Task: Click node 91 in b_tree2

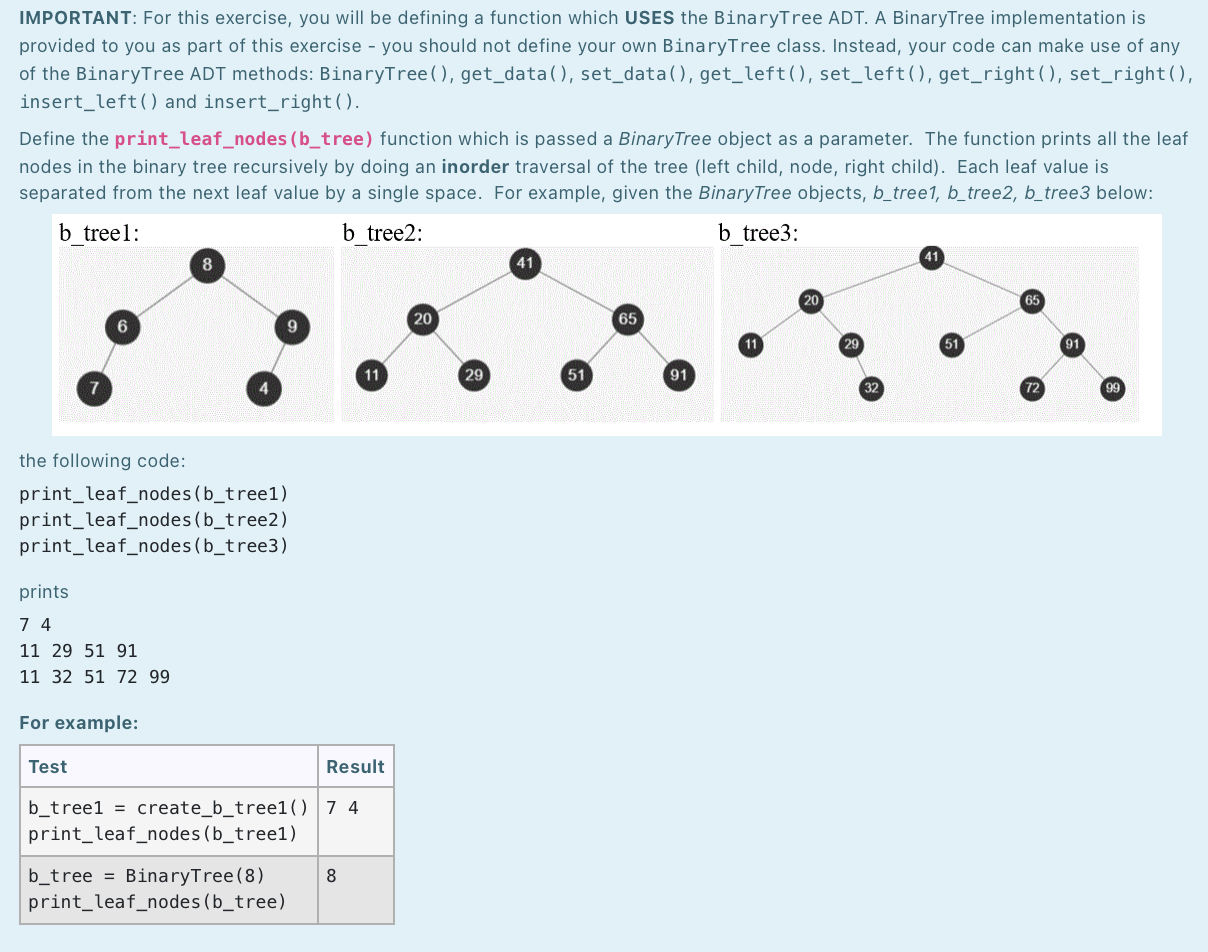Action: click(678, 375)
